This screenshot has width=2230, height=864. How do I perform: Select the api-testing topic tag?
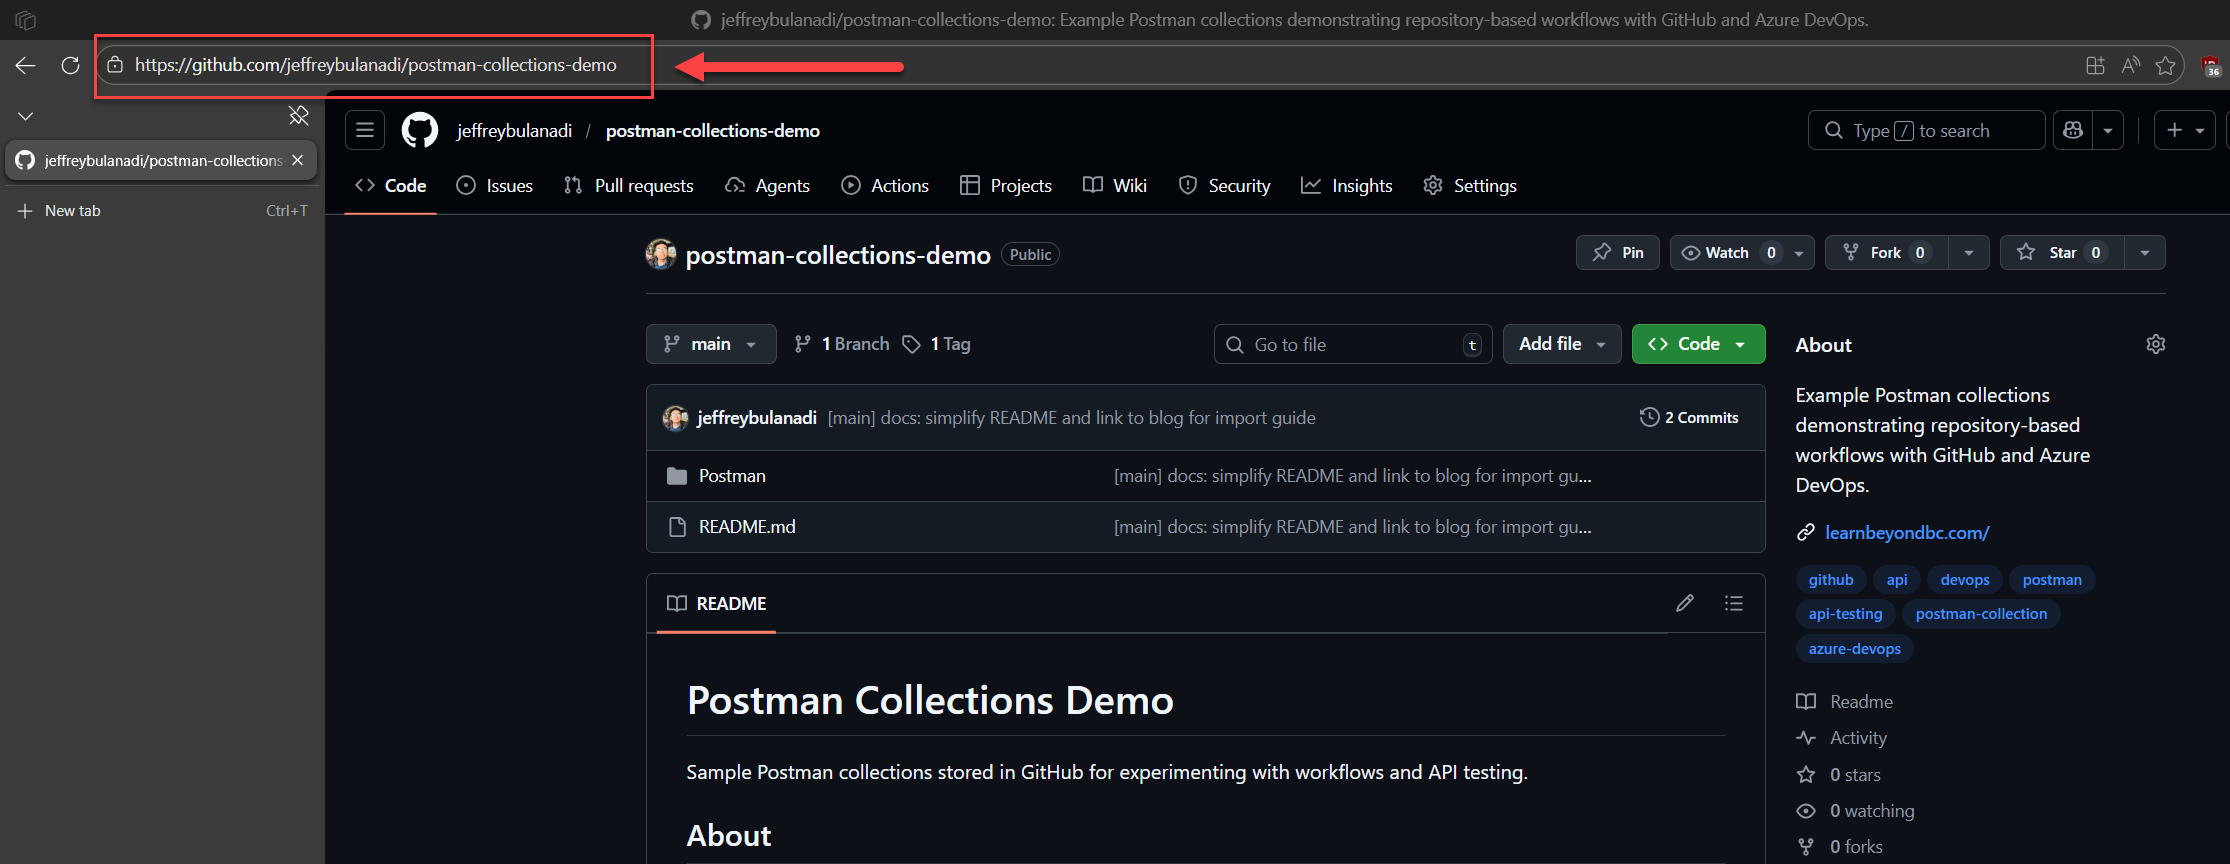pyautogui.click(x=1845, y=614)
